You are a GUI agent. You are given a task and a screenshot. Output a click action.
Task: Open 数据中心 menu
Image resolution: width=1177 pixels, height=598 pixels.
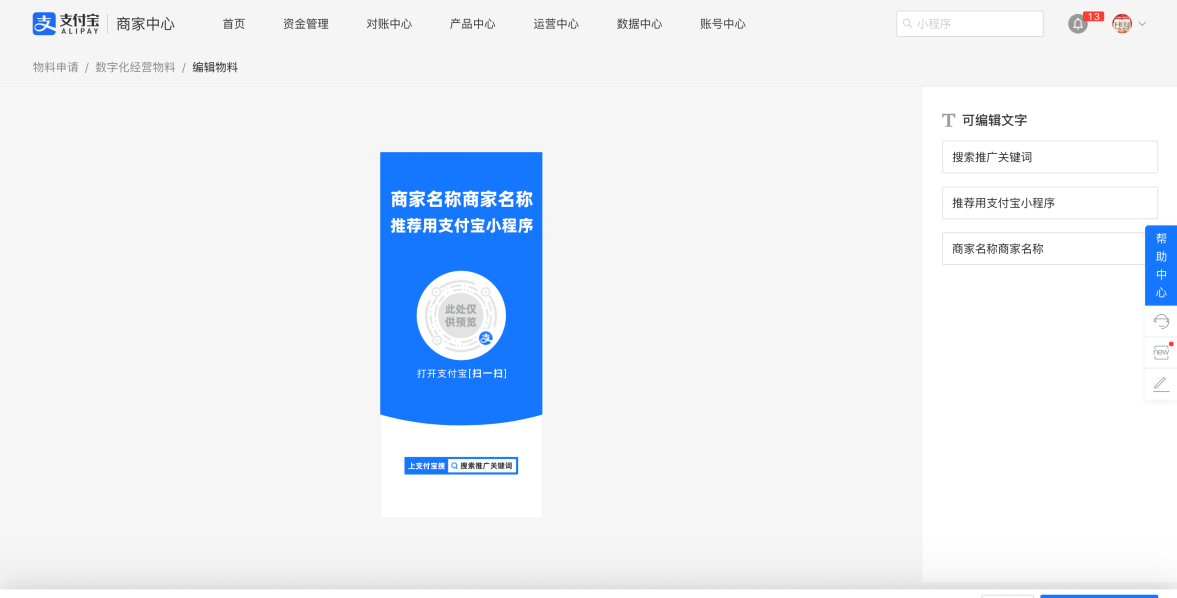(x=640, y=24)
